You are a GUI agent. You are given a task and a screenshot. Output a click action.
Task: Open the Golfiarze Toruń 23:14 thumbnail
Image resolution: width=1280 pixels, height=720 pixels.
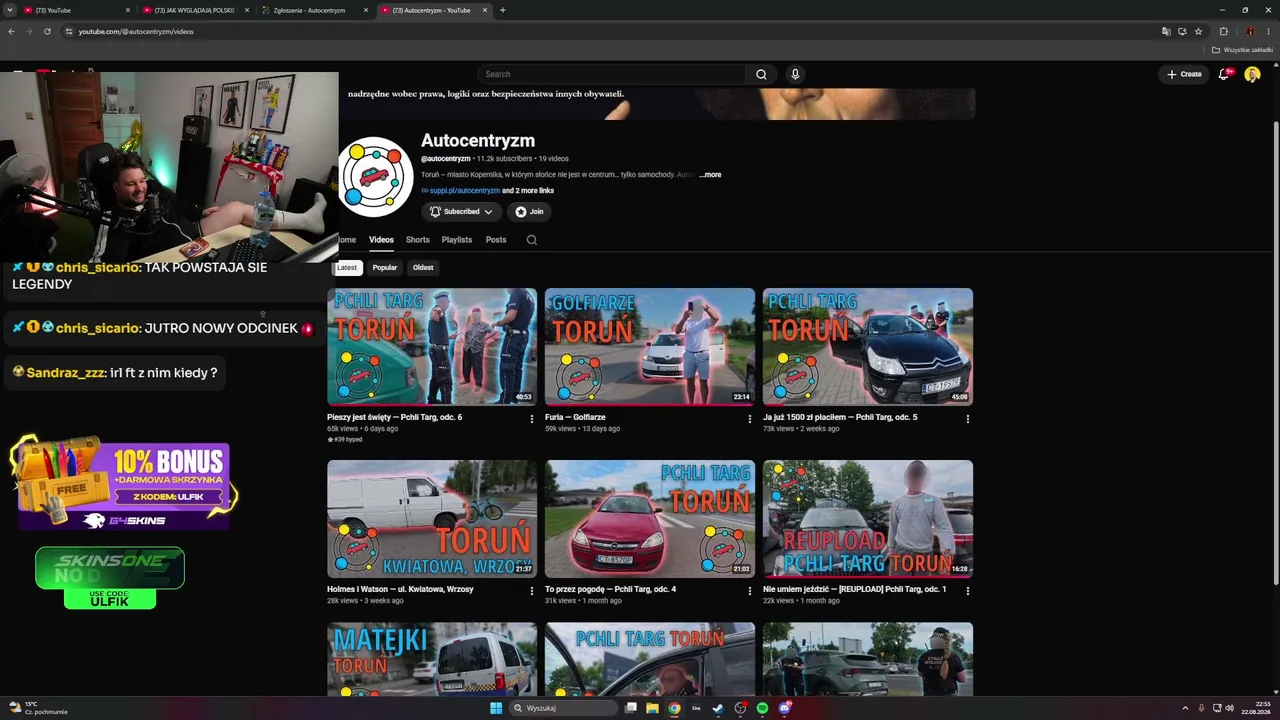650,346
